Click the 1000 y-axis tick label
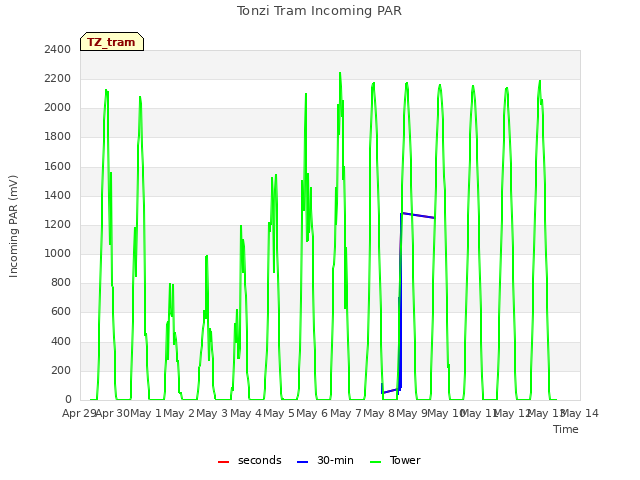640x480 pixels. pos(58,253)
